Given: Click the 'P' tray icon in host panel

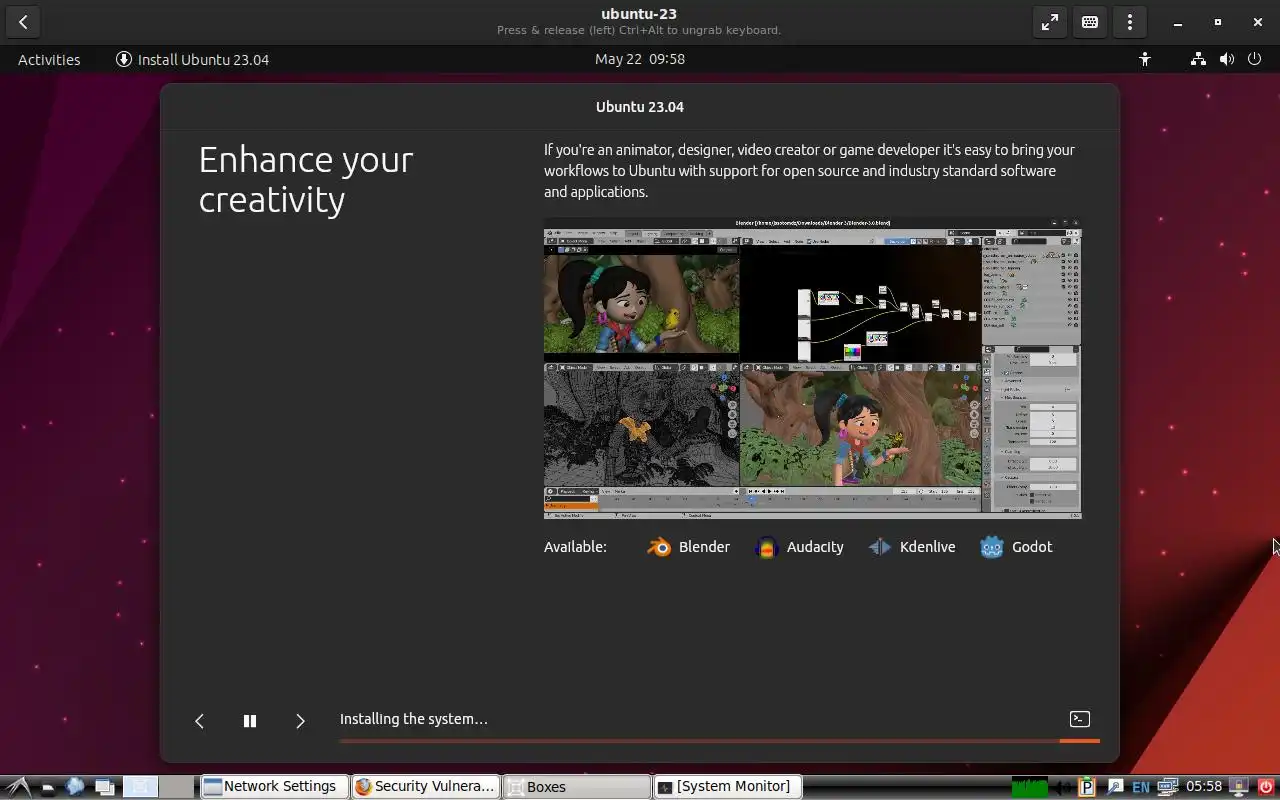Looking at the screenshot, I should coord(1088,787).
